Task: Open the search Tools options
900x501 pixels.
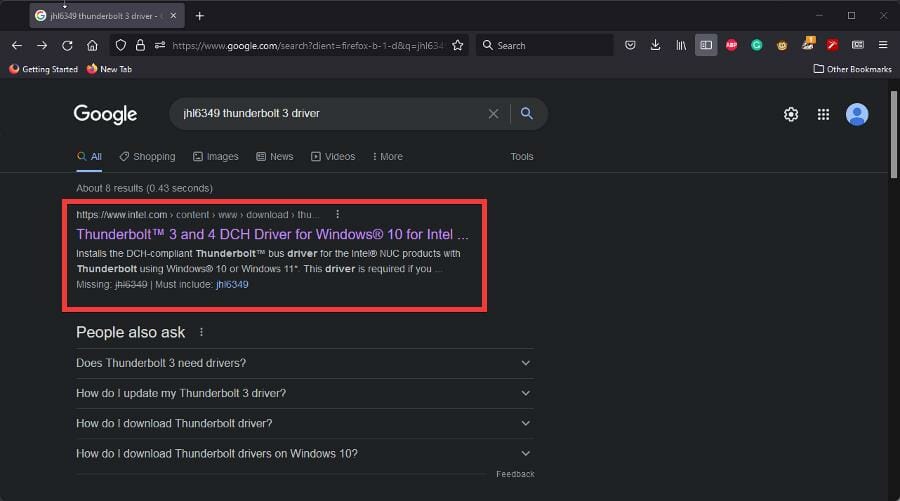Action: tap(522, 157)
